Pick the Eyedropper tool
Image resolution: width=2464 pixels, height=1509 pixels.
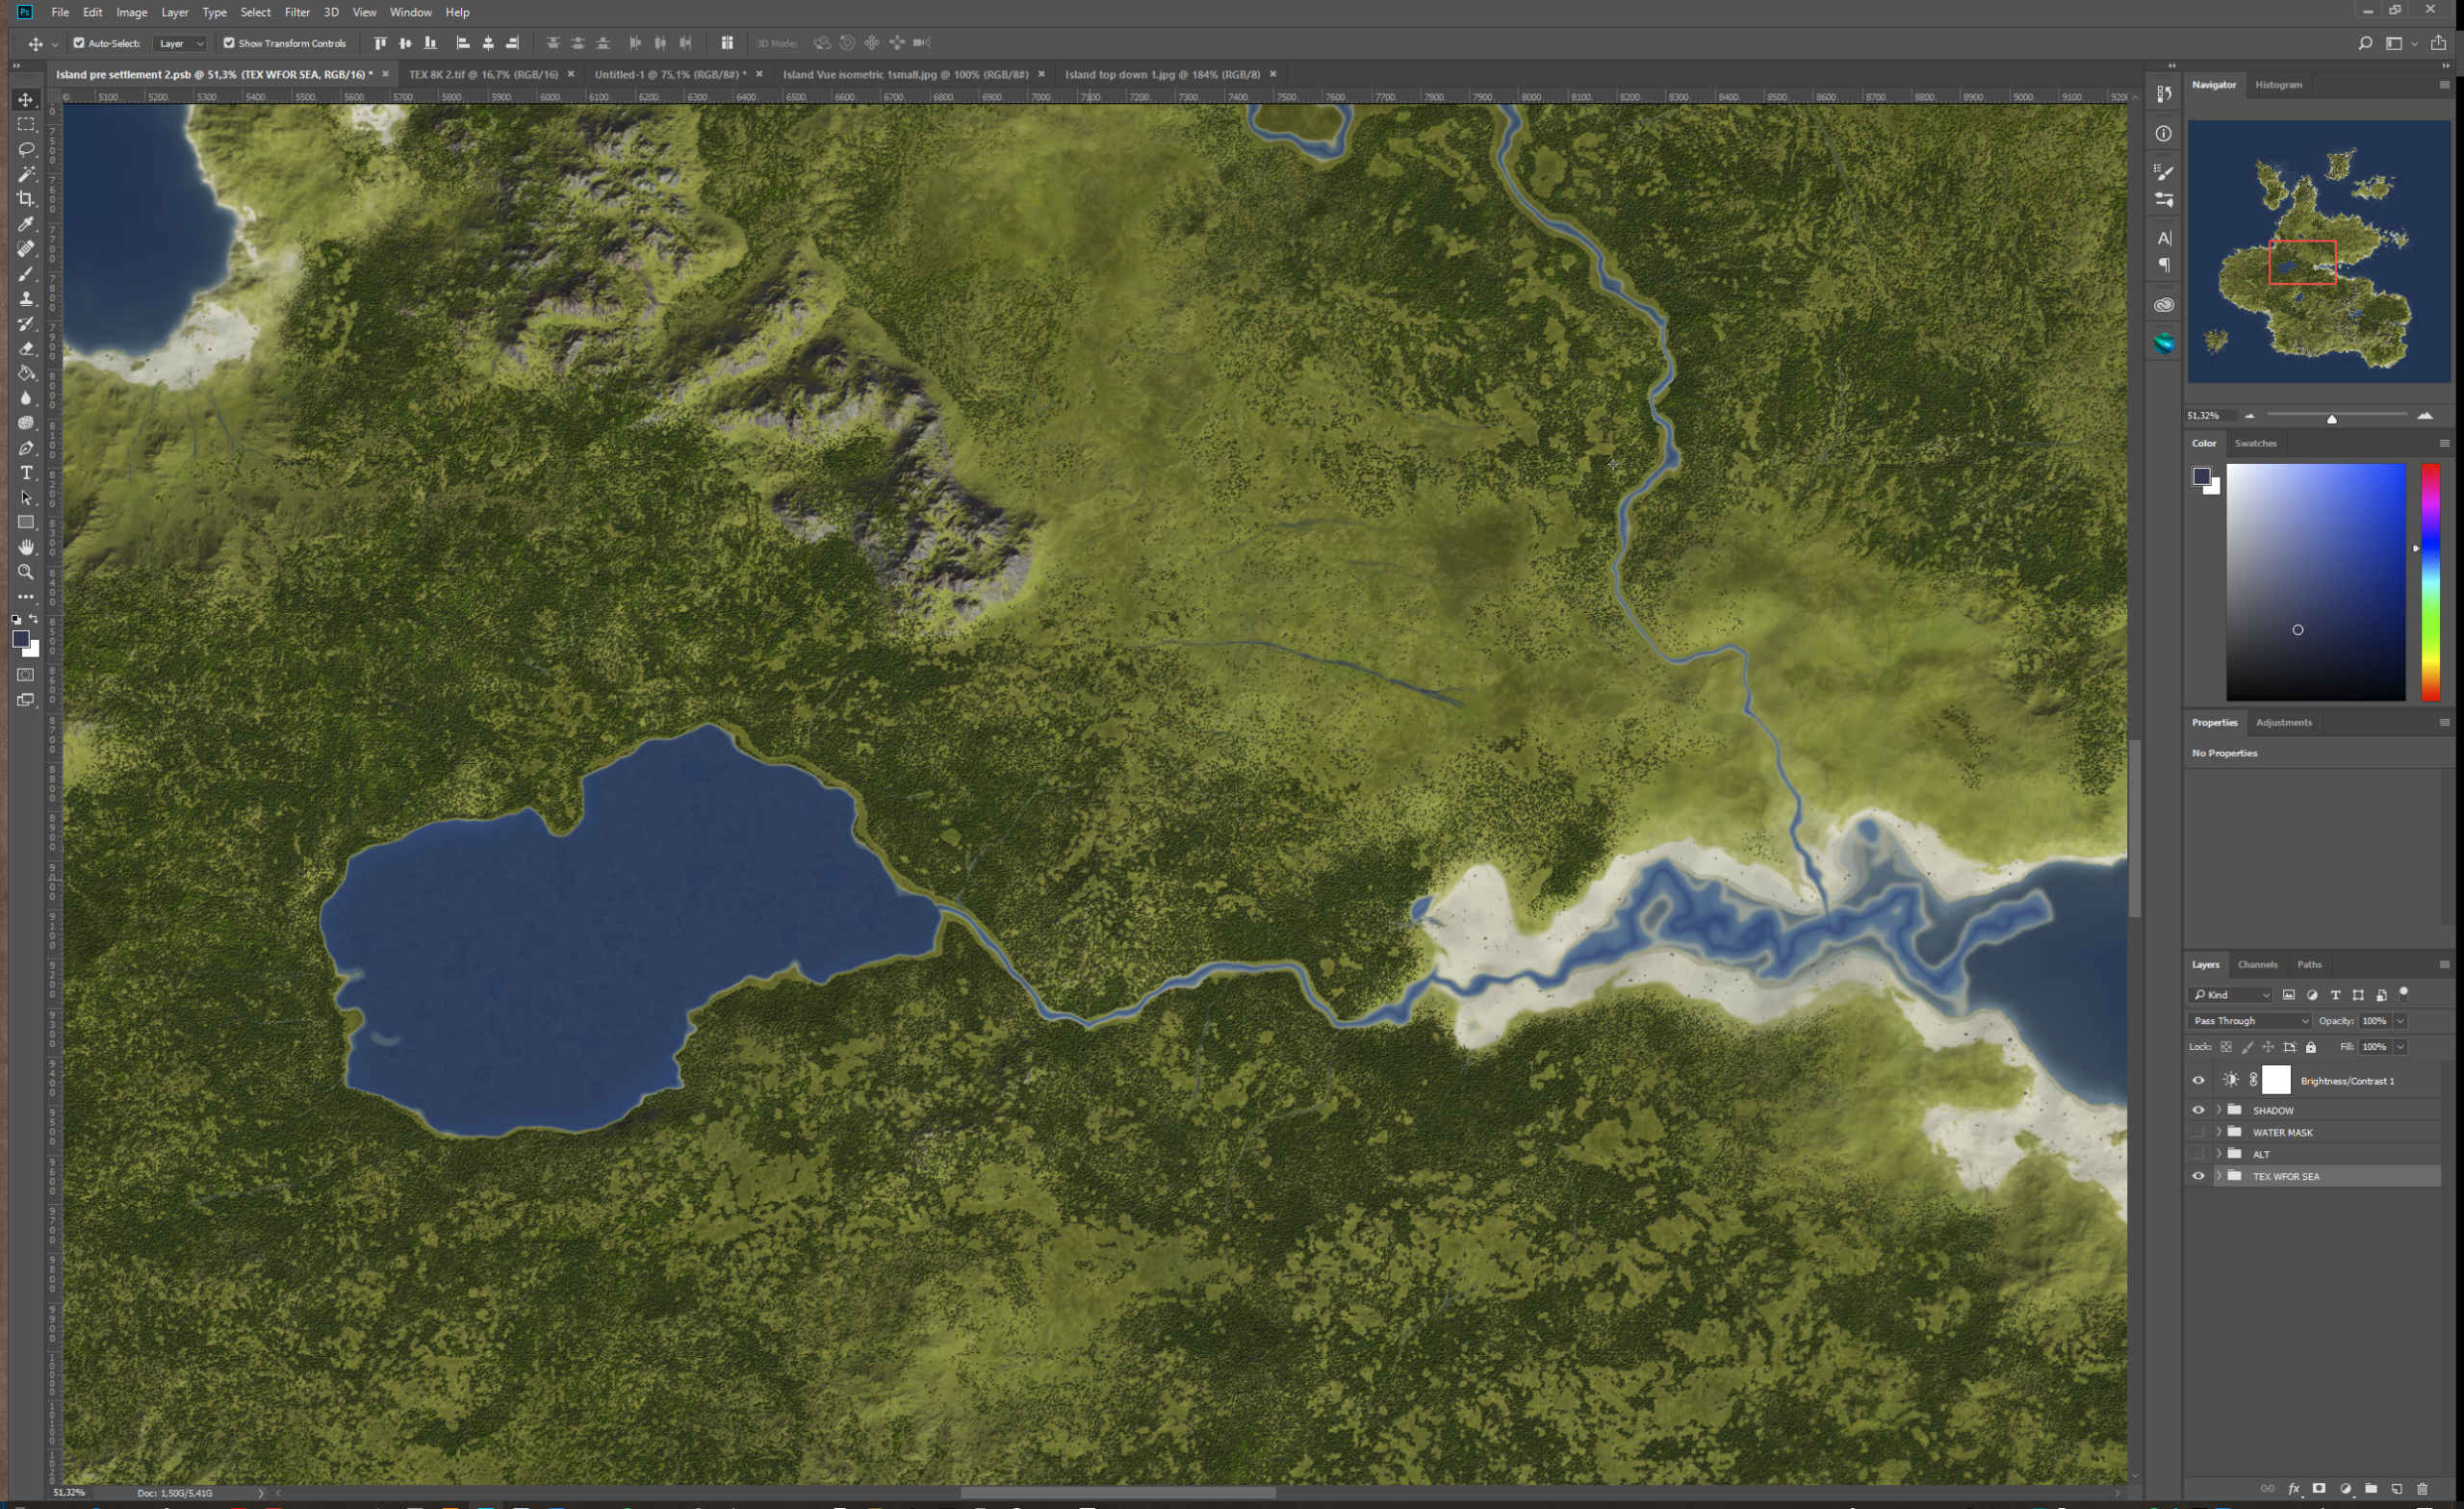tap(26, 224)
